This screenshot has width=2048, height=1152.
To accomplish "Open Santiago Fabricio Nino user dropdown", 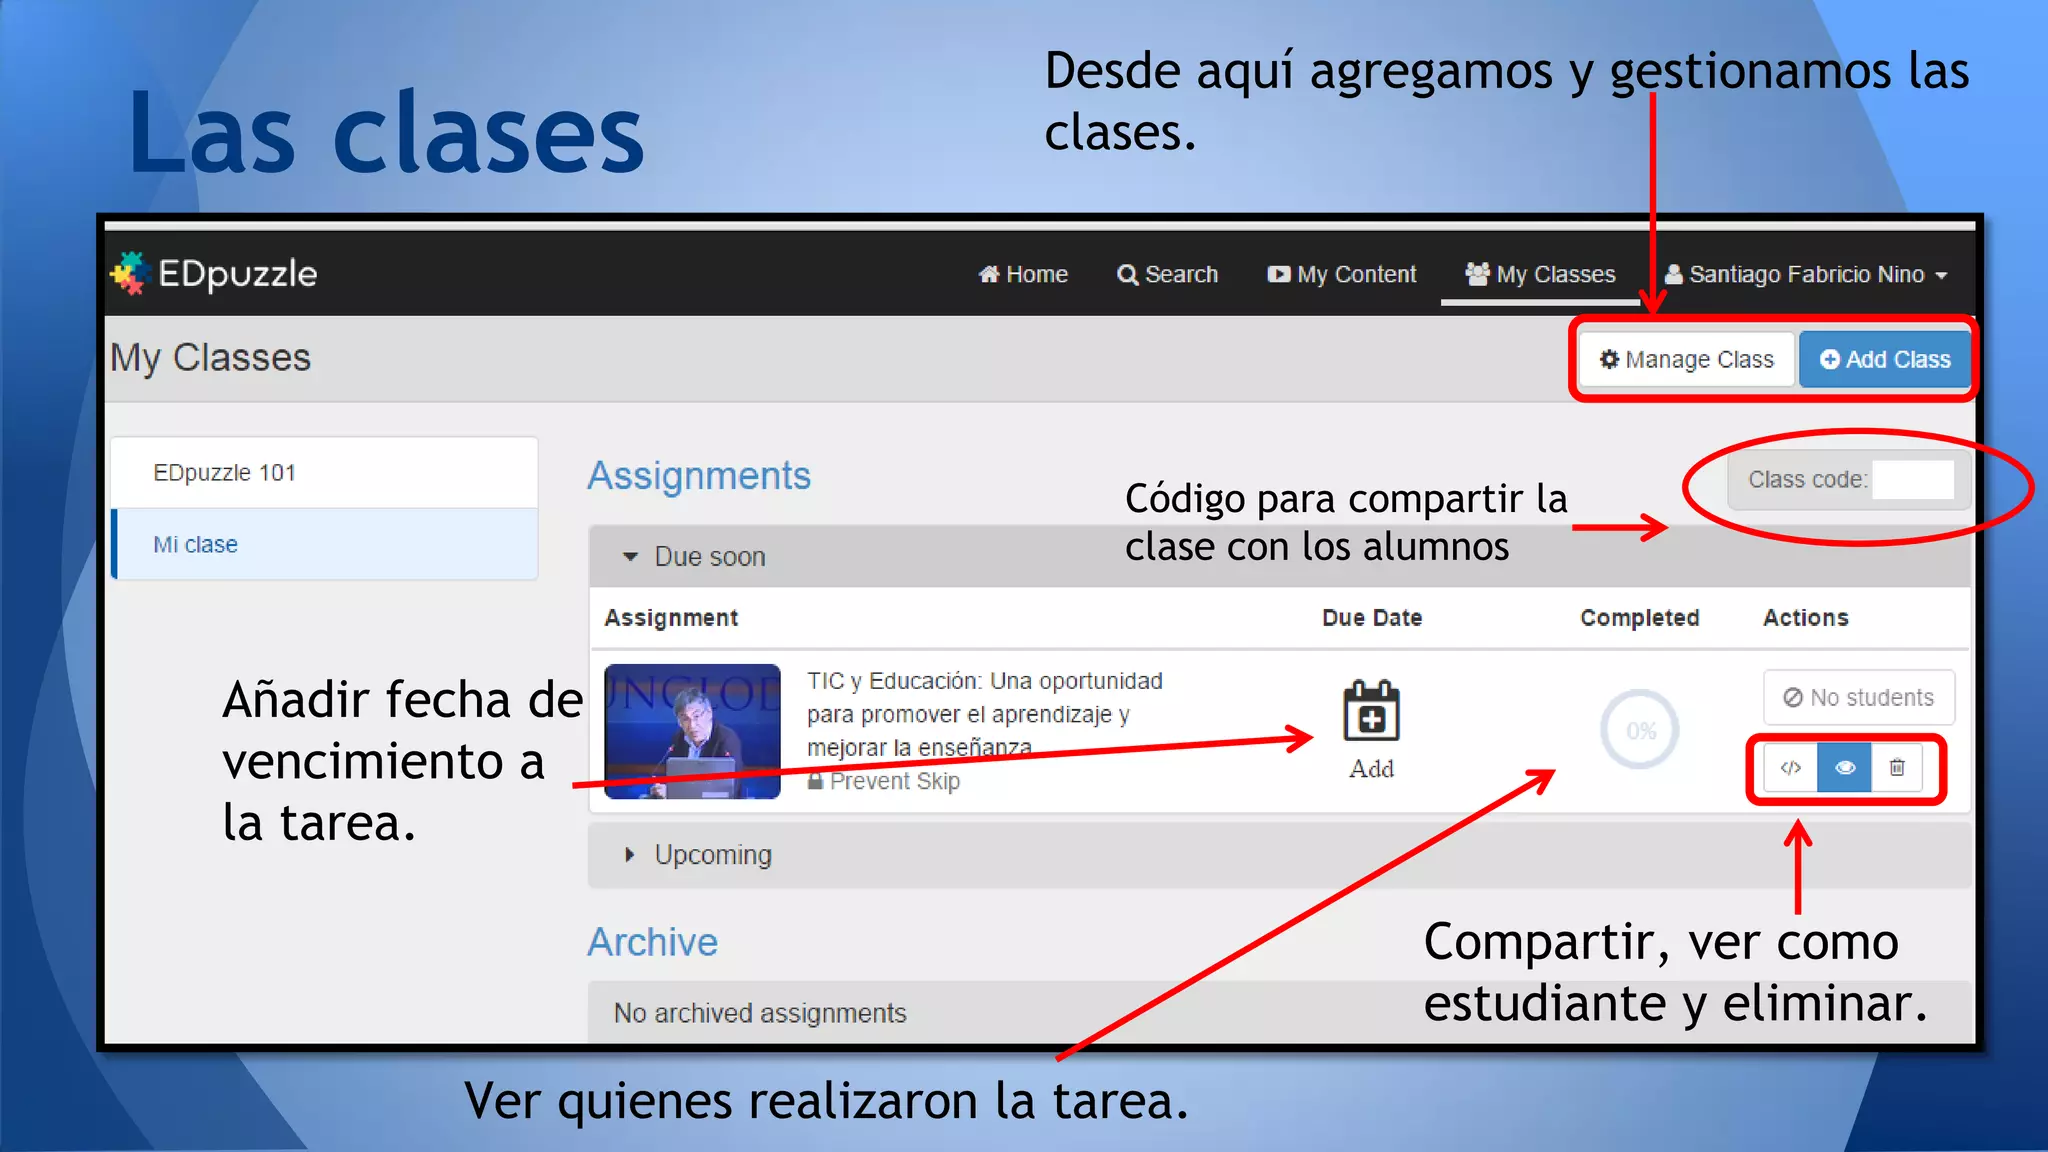I will pos(1806,274).
